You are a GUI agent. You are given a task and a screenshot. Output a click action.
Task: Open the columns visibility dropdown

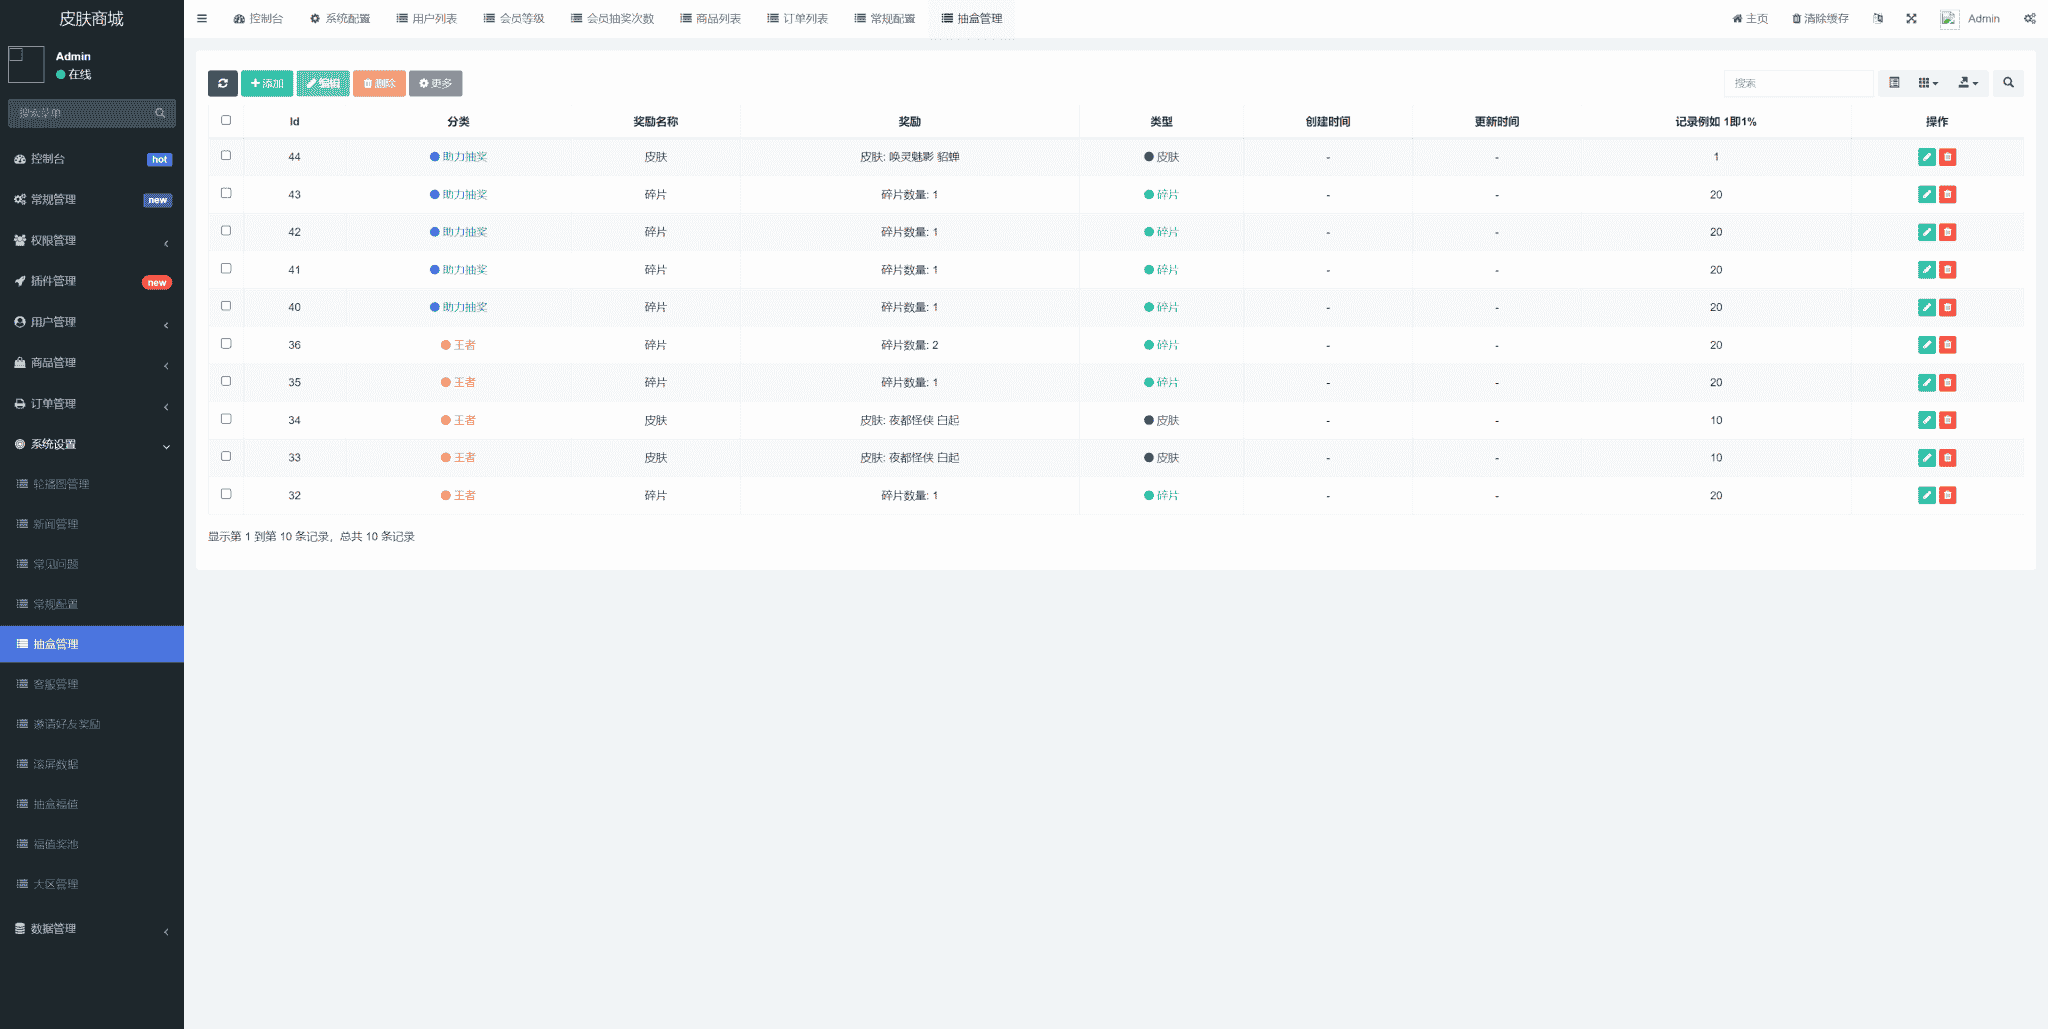click(x=1928, y=83)
